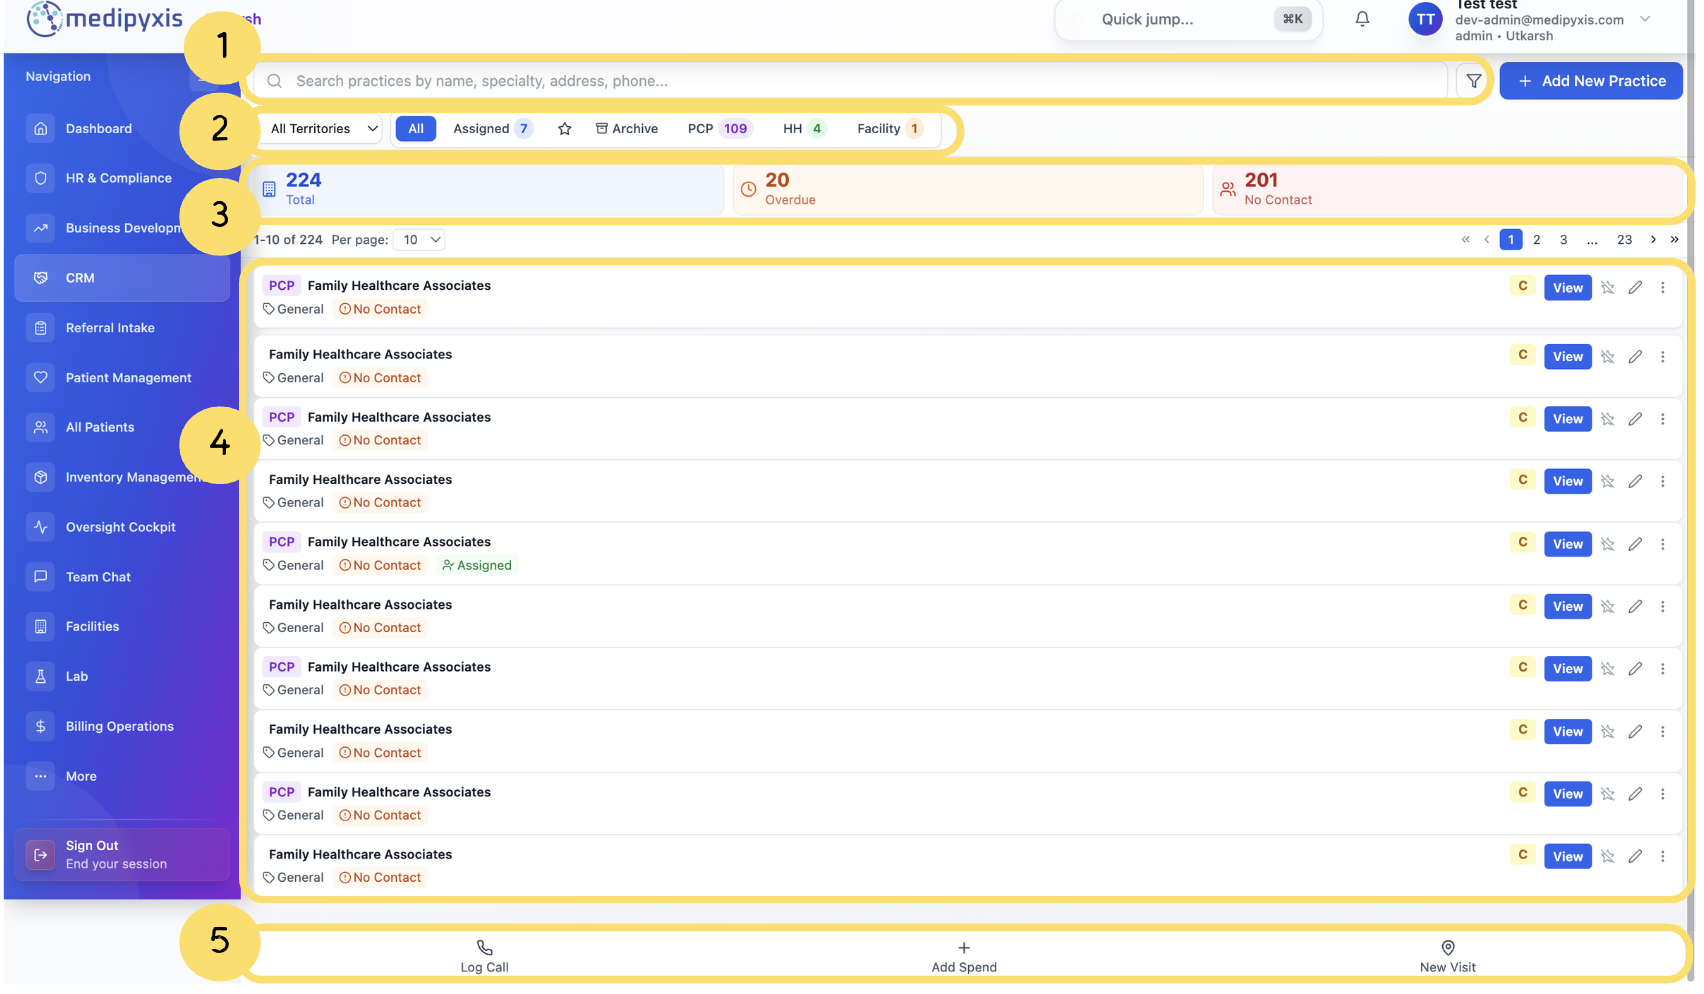Open the Per page dropdown
The width and height of the screenshot is (1704, 994).
[x=419, y=240]
